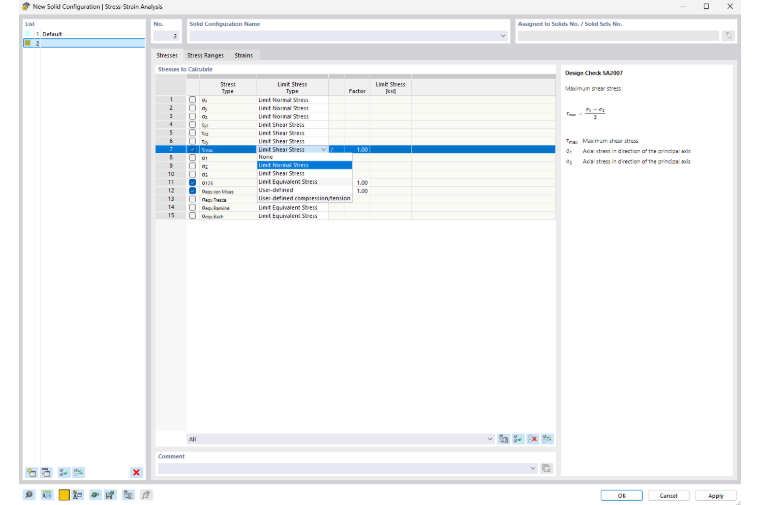Viewport: 760px width, 505px height.
Task: Delete the configuration with the red X icon
Action: pyautogui.click(x=136, y=472)
